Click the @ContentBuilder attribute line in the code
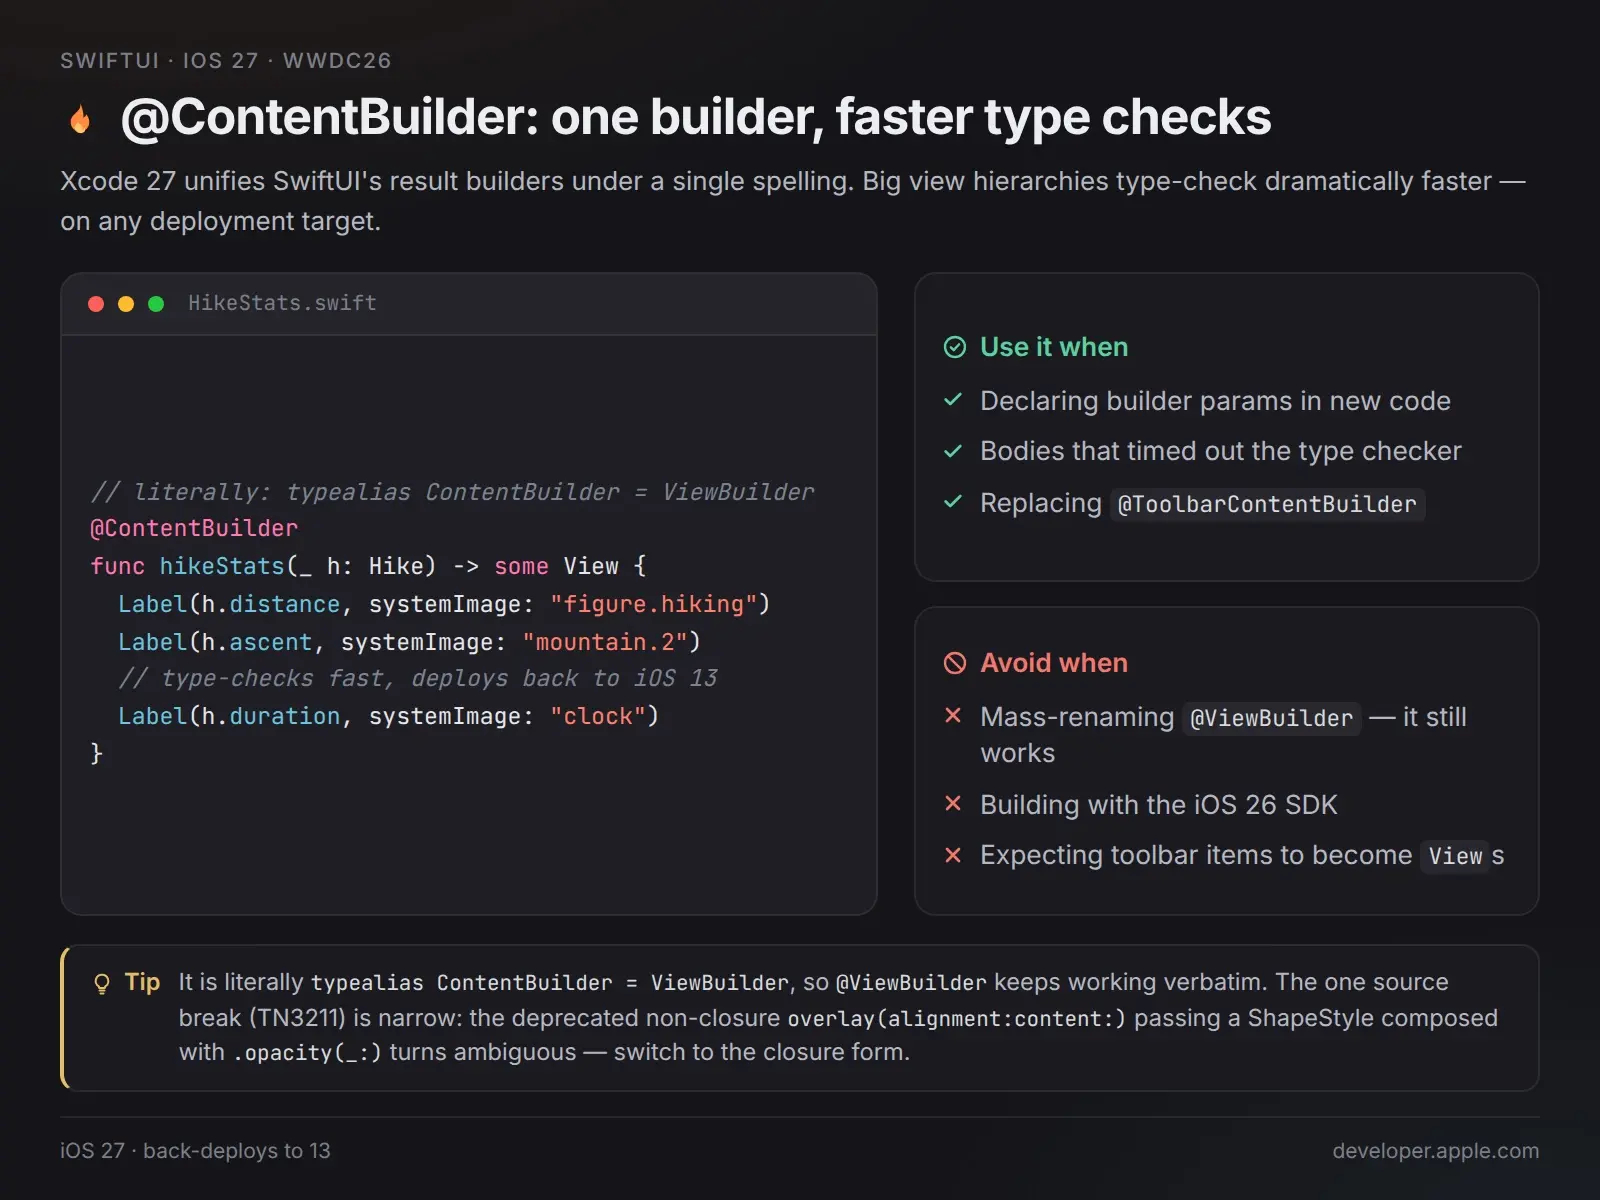The height and width of the screenshot is (1200, 1600). click(x=194, y=528)
